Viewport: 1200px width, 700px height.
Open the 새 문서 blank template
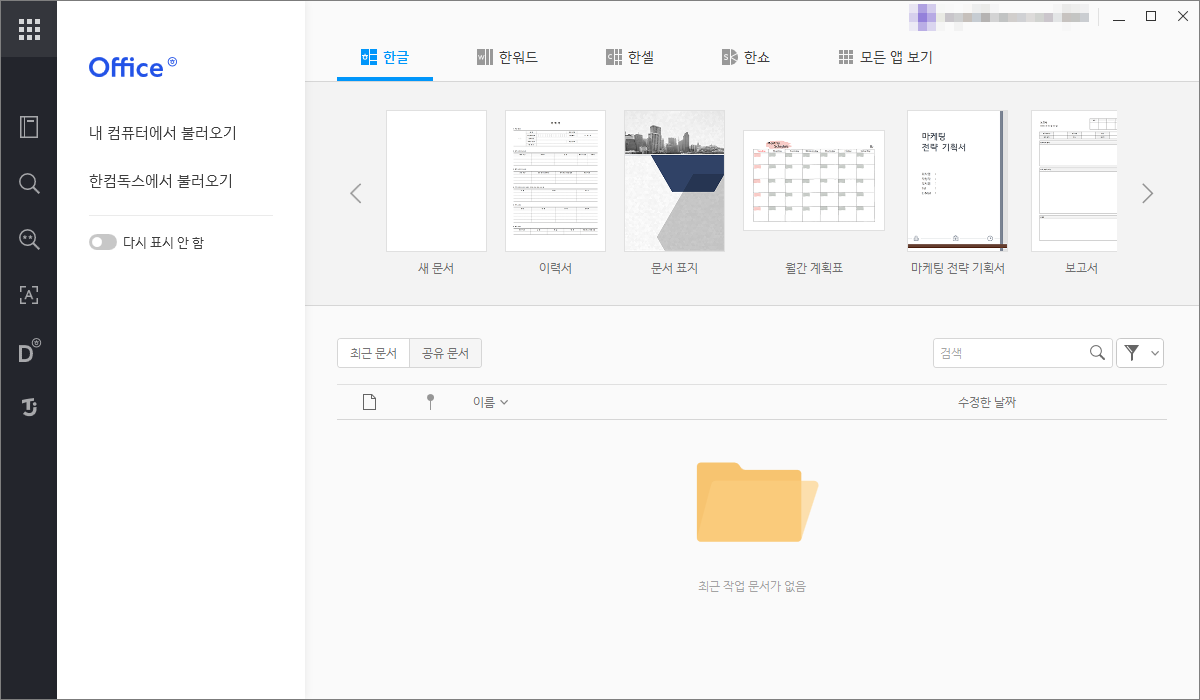click(x=436, y=181)
